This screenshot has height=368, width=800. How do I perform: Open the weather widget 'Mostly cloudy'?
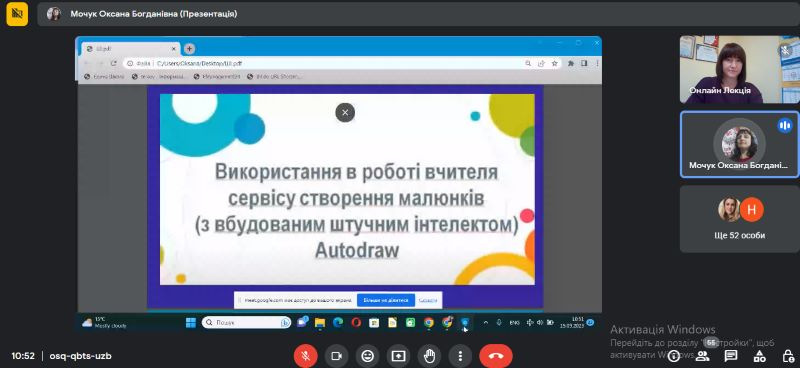(x=105, y=322)
